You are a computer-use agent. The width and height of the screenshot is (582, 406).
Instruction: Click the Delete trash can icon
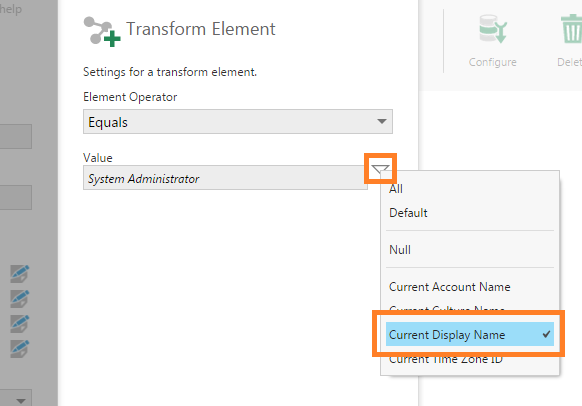[x=572, y=29]
